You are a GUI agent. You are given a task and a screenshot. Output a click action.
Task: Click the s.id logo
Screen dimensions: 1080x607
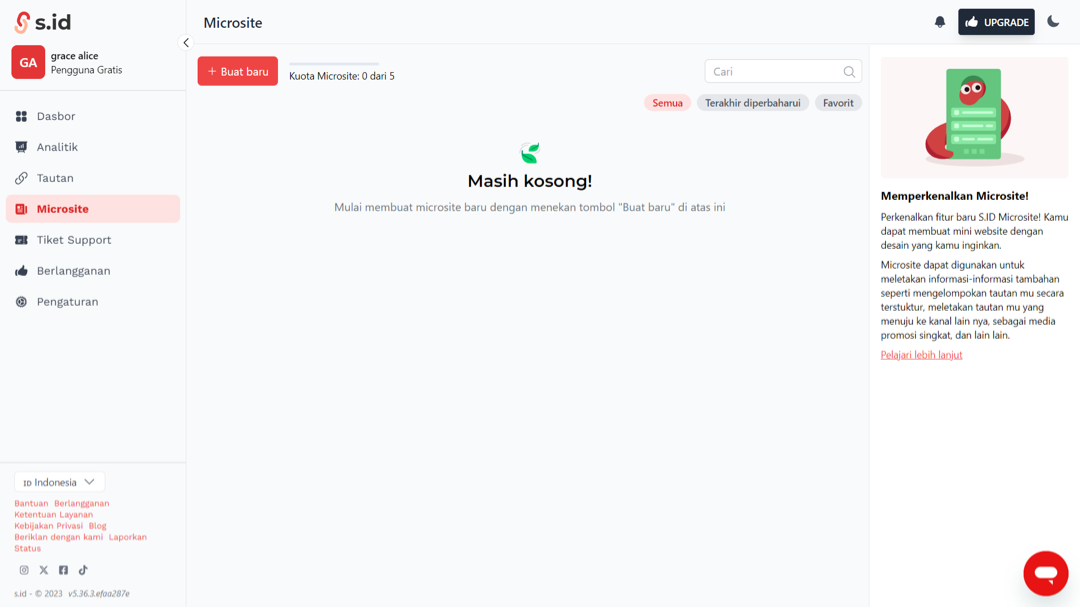[42, 22]
